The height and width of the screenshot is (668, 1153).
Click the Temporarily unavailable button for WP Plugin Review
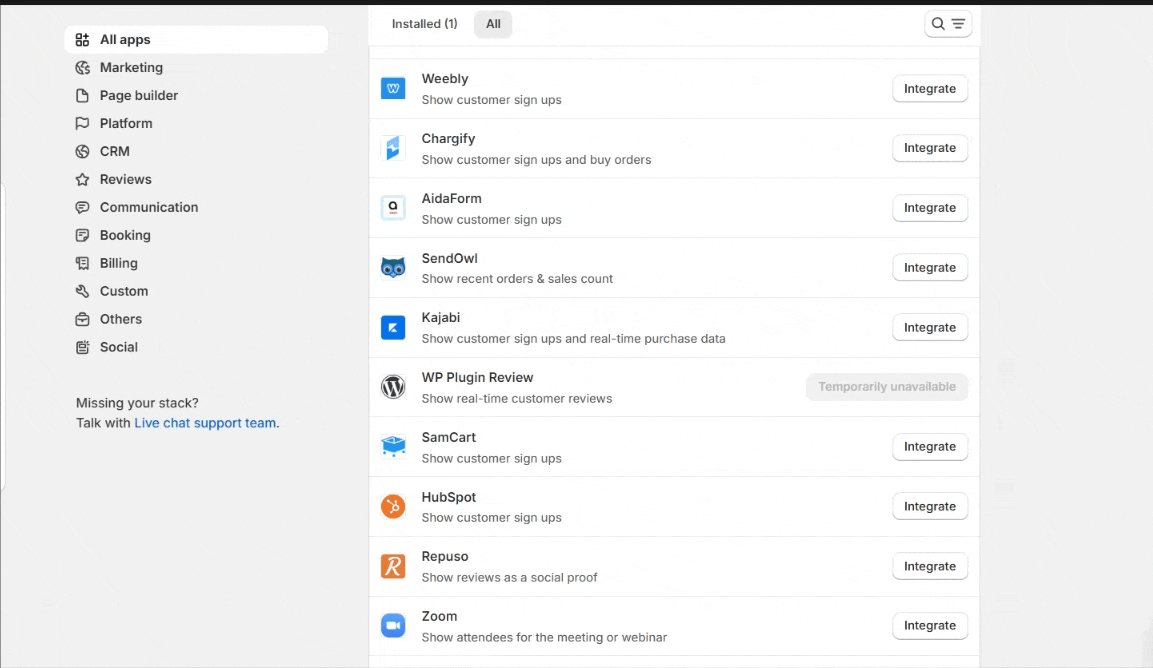tap(887, 387)
